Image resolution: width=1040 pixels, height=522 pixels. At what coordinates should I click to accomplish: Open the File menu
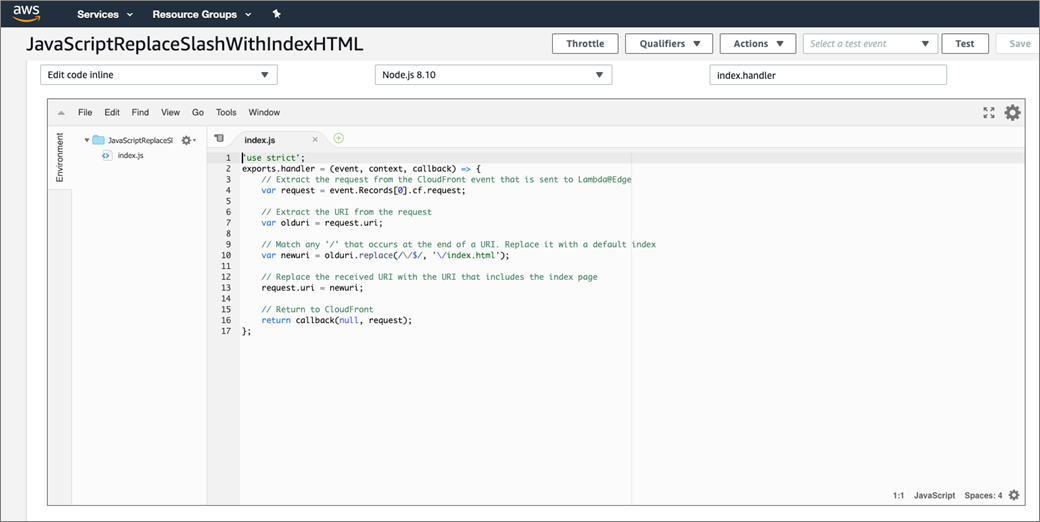click(x=85, y=112)
